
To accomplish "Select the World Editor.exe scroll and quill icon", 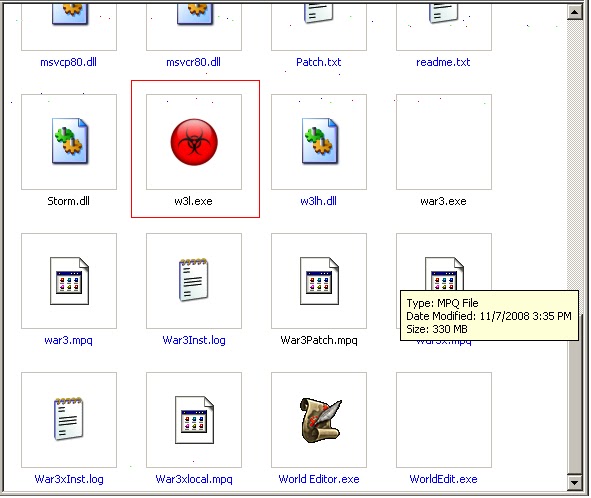I will click(321, 420).
